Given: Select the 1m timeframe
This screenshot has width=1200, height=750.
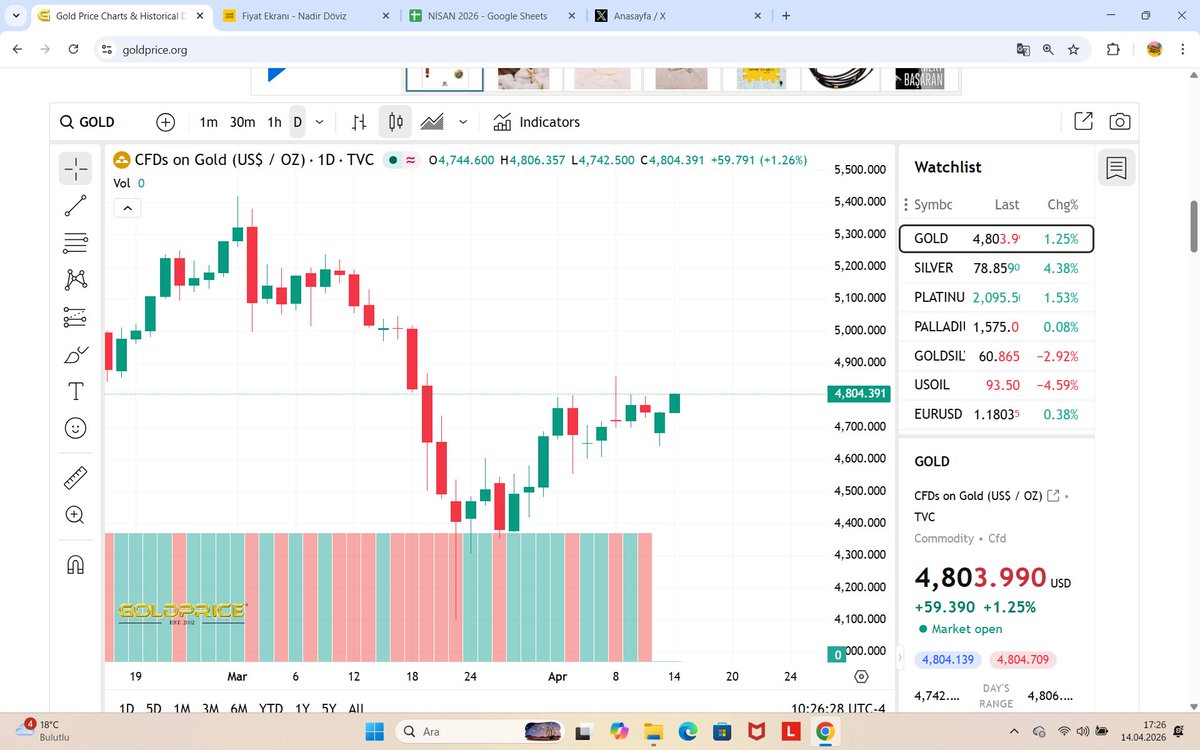Looking at the screenshot, I should point(208,122).
